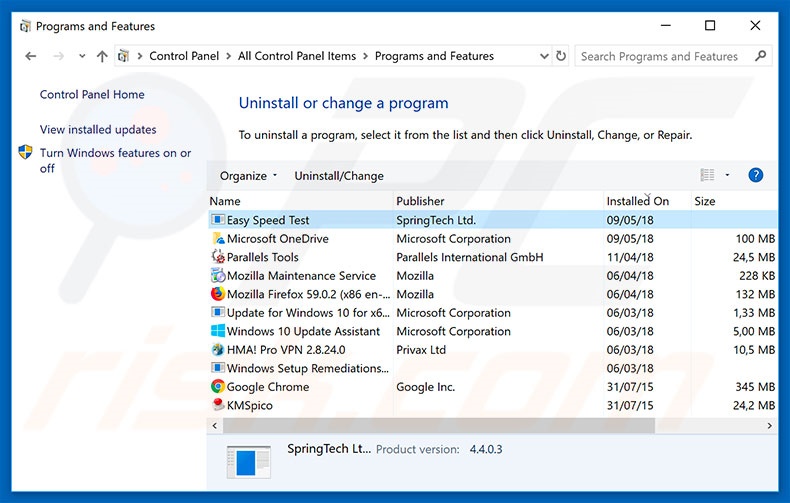Image resolution: width=790 pixels, height=503 pixels.
Task: Select Windows 10 Update Assistant entry
Action: click(303, 331)
